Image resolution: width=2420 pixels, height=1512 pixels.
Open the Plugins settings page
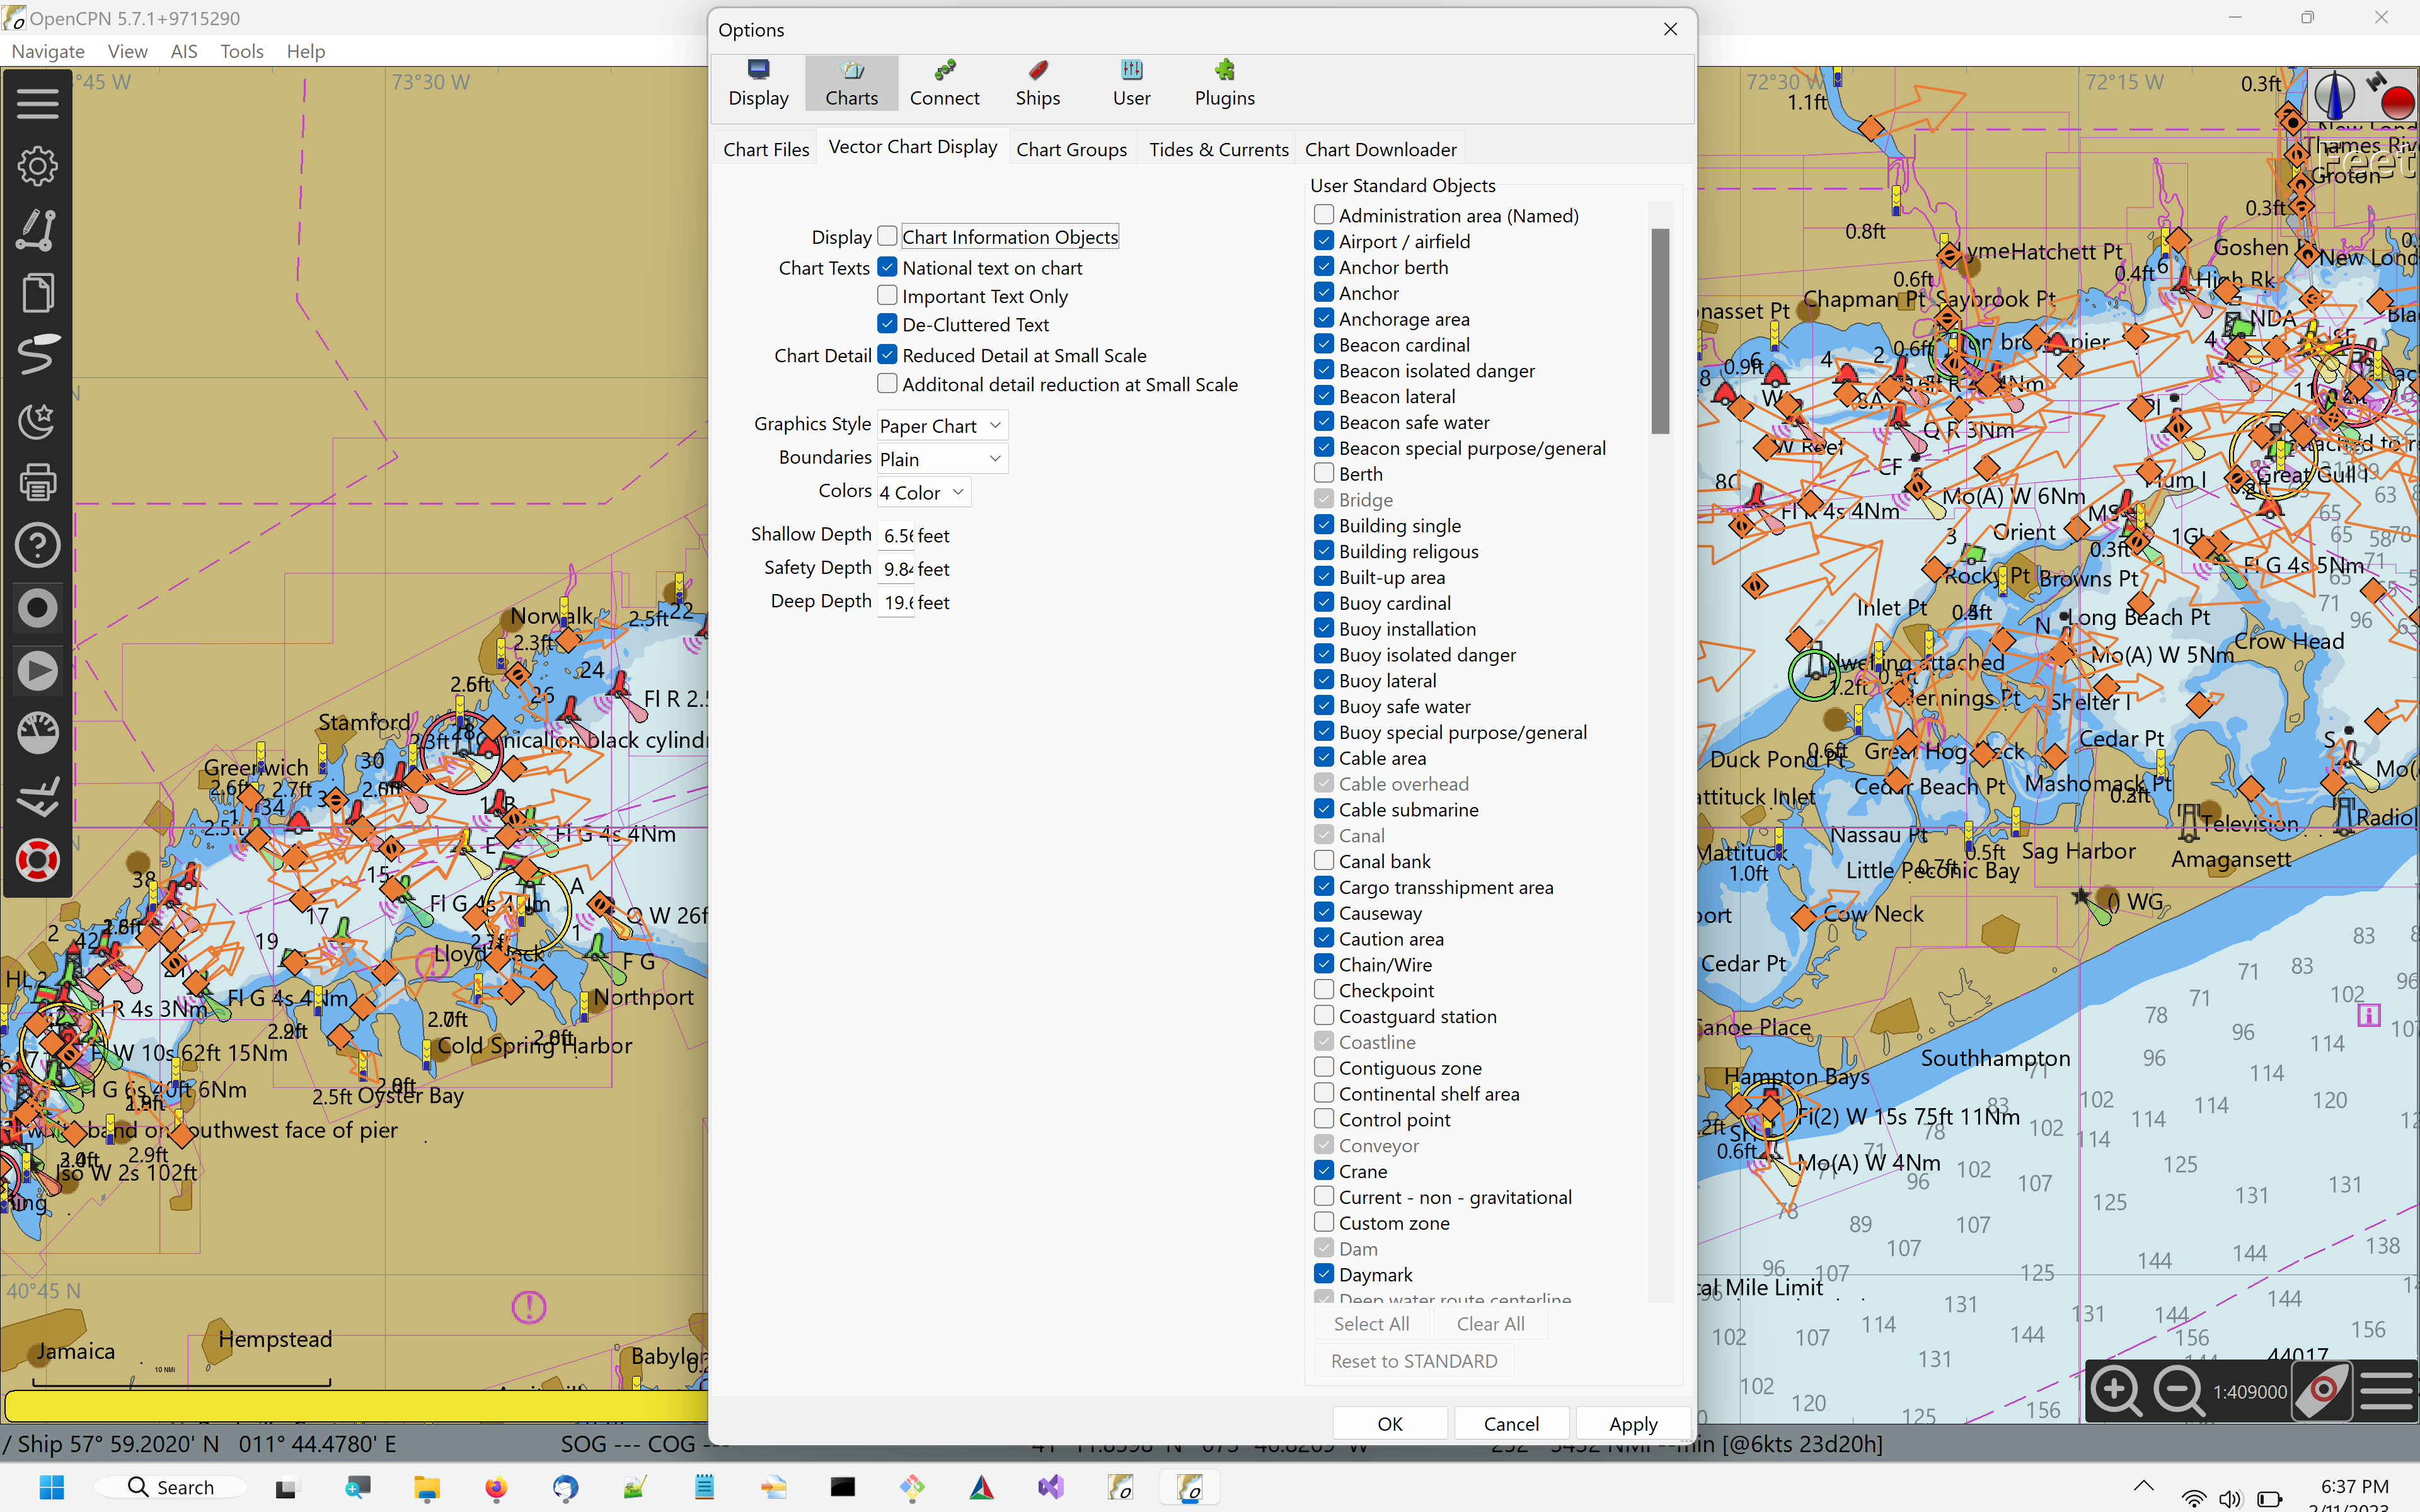(x=1224, y=83)
